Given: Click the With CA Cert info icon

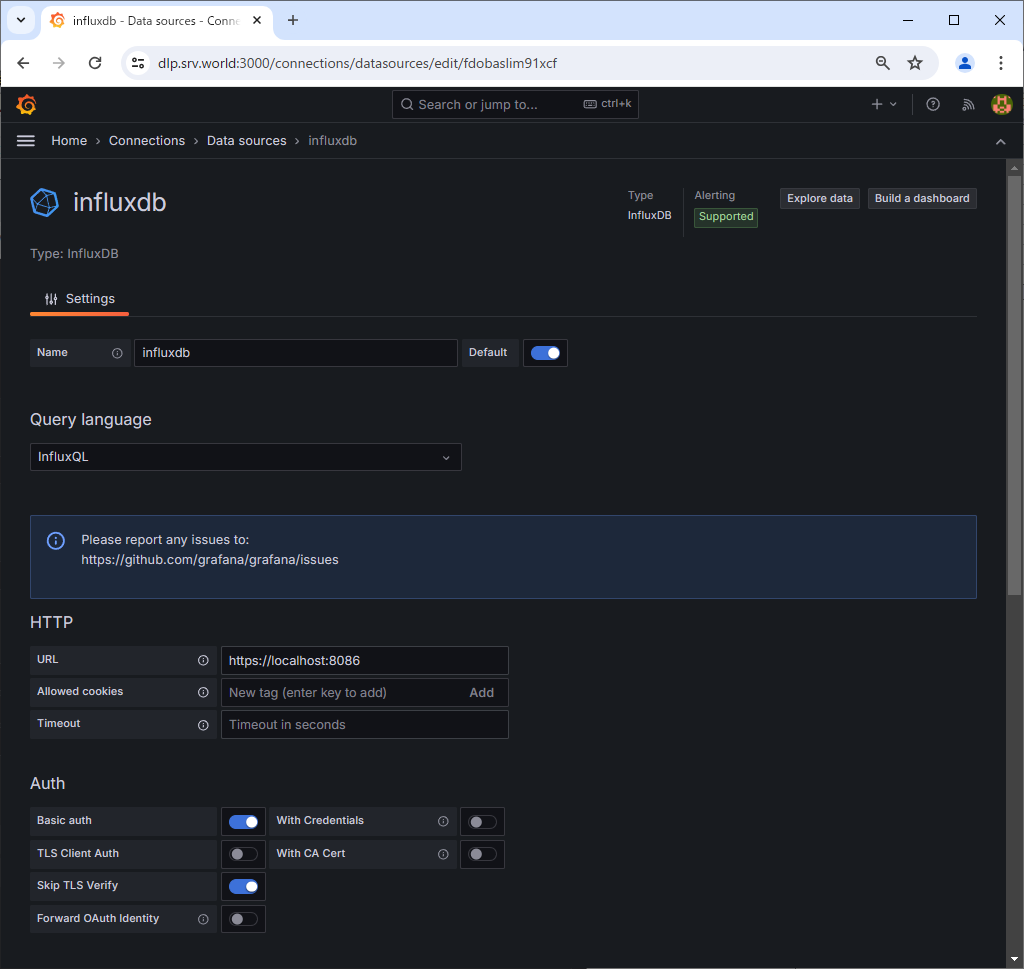Looking at the screenshot, I should [443, 854].
